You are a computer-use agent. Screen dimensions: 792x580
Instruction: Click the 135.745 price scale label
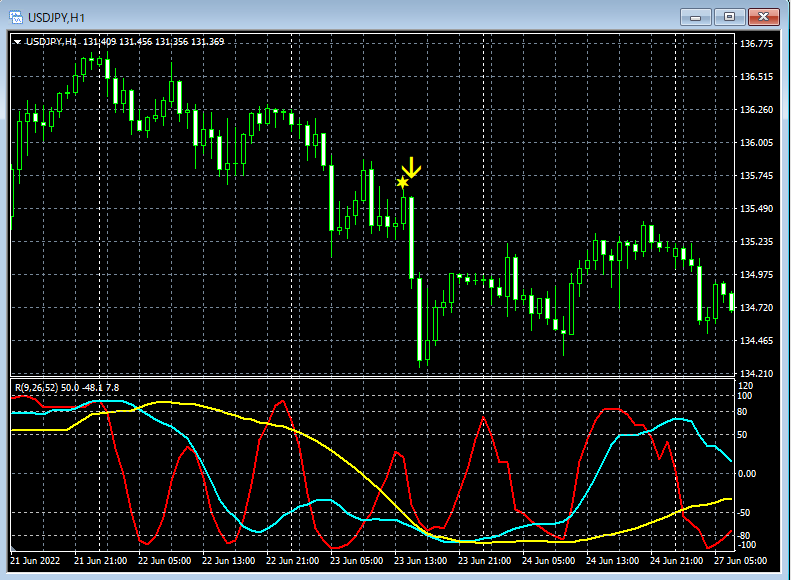pos(756,176)
